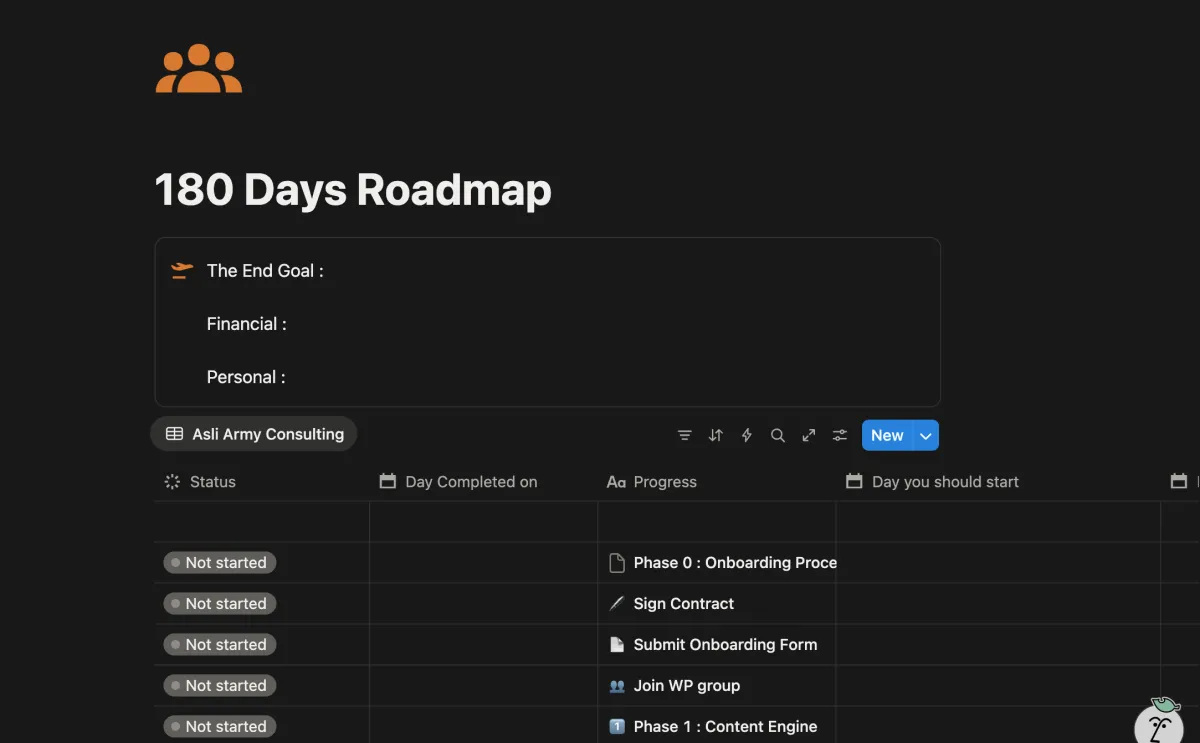Screen dimensions: 1200x743
Task: Open automations lightning bolt icon
Action: click(746, 435)
